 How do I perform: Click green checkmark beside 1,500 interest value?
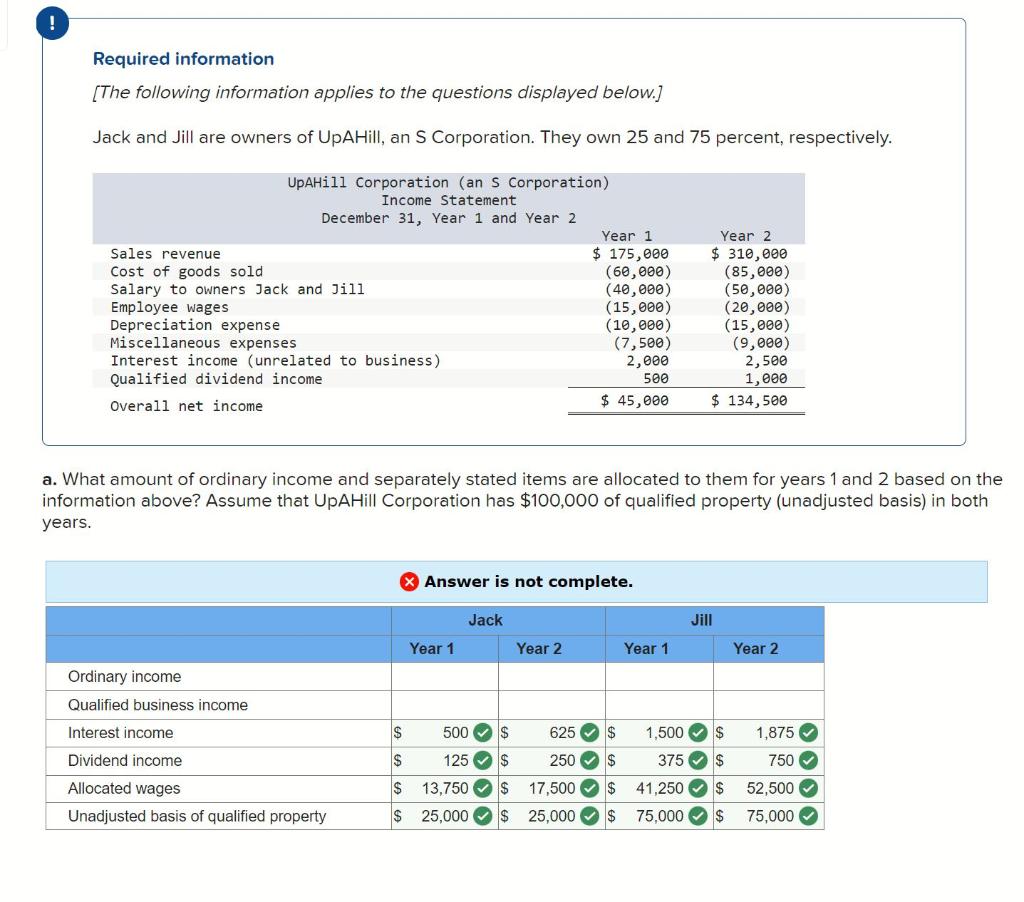(698, 733)
